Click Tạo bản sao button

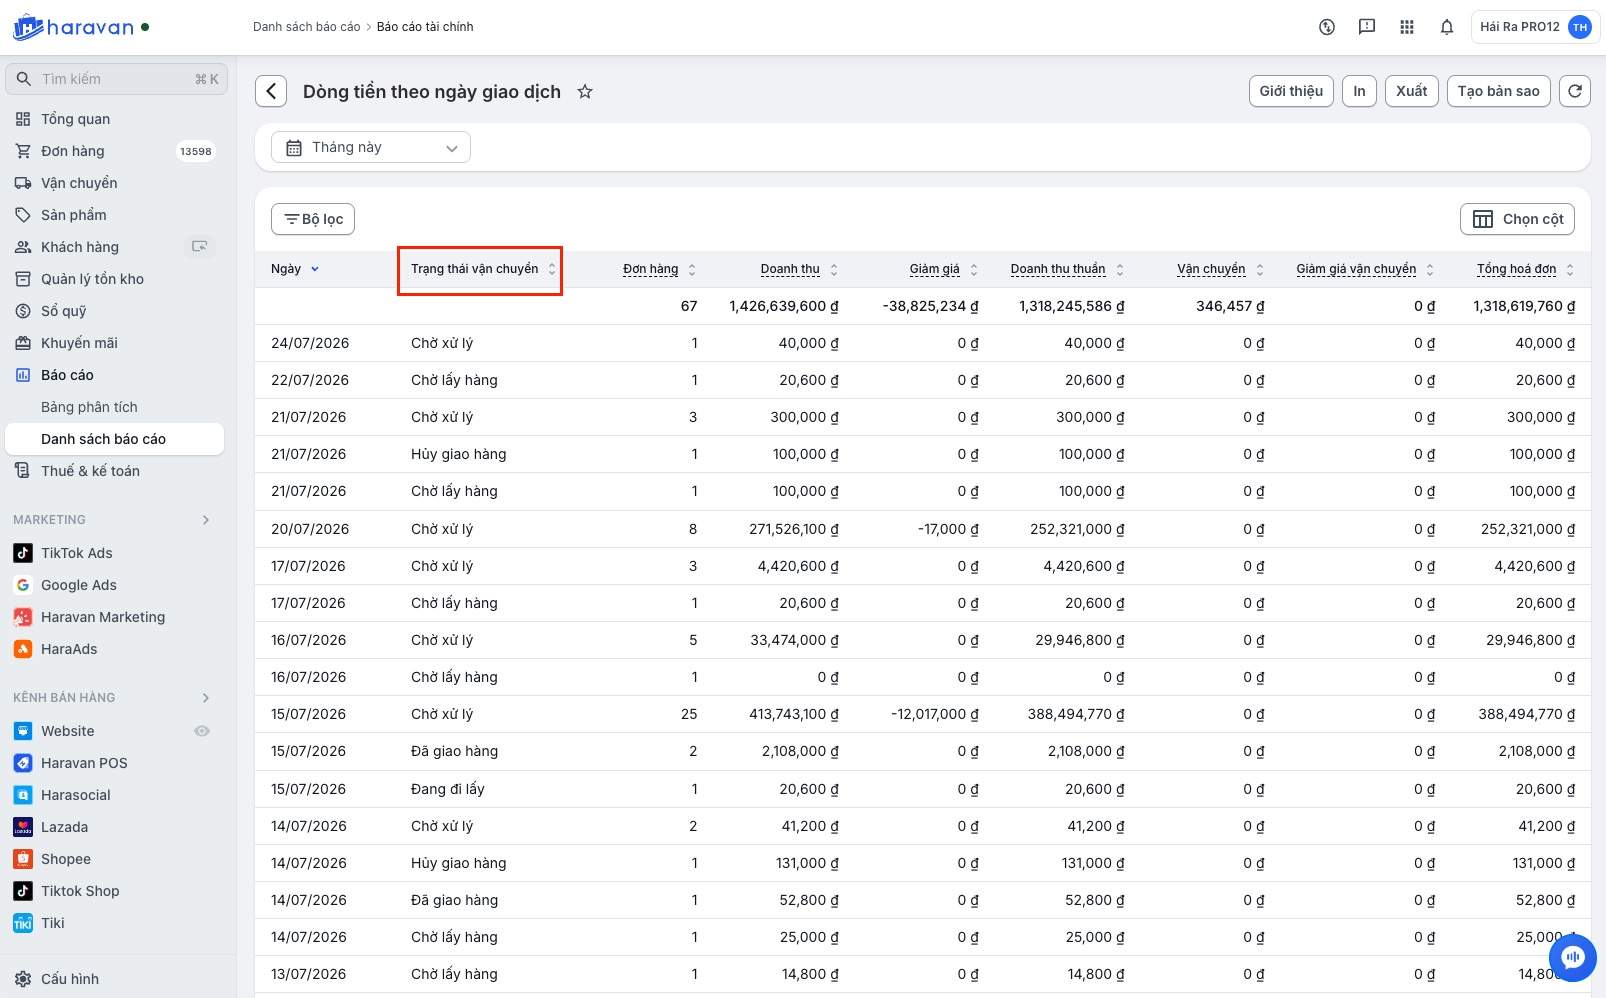click(1499, 91)
